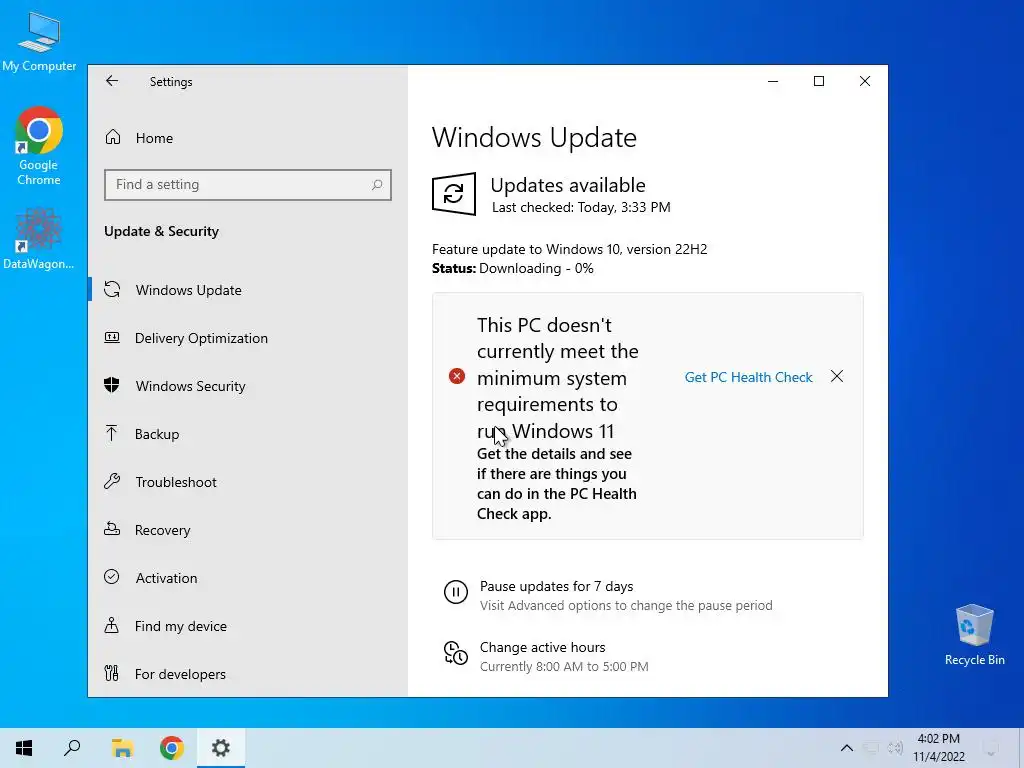
Task: Close the Settings window
Action: 865,81
